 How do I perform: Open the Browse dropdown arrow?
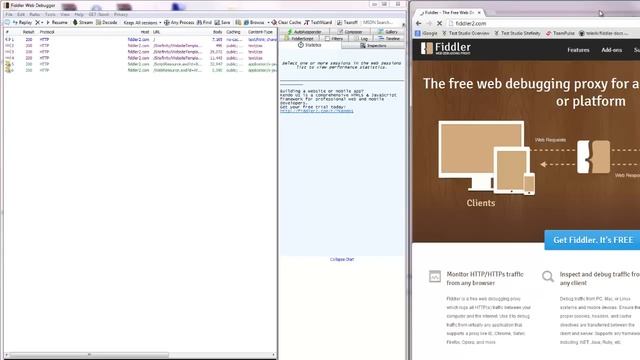click(268, 22)
